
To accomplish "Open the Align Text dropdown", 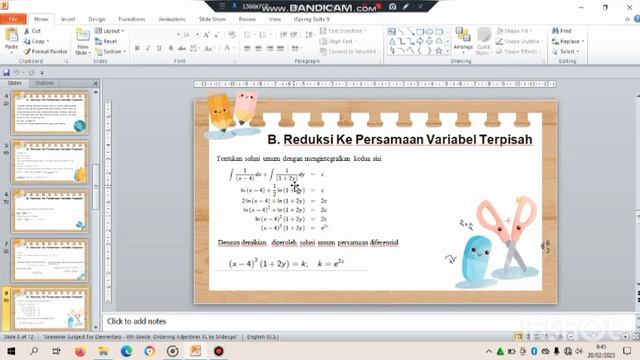I will click(338, 41).
